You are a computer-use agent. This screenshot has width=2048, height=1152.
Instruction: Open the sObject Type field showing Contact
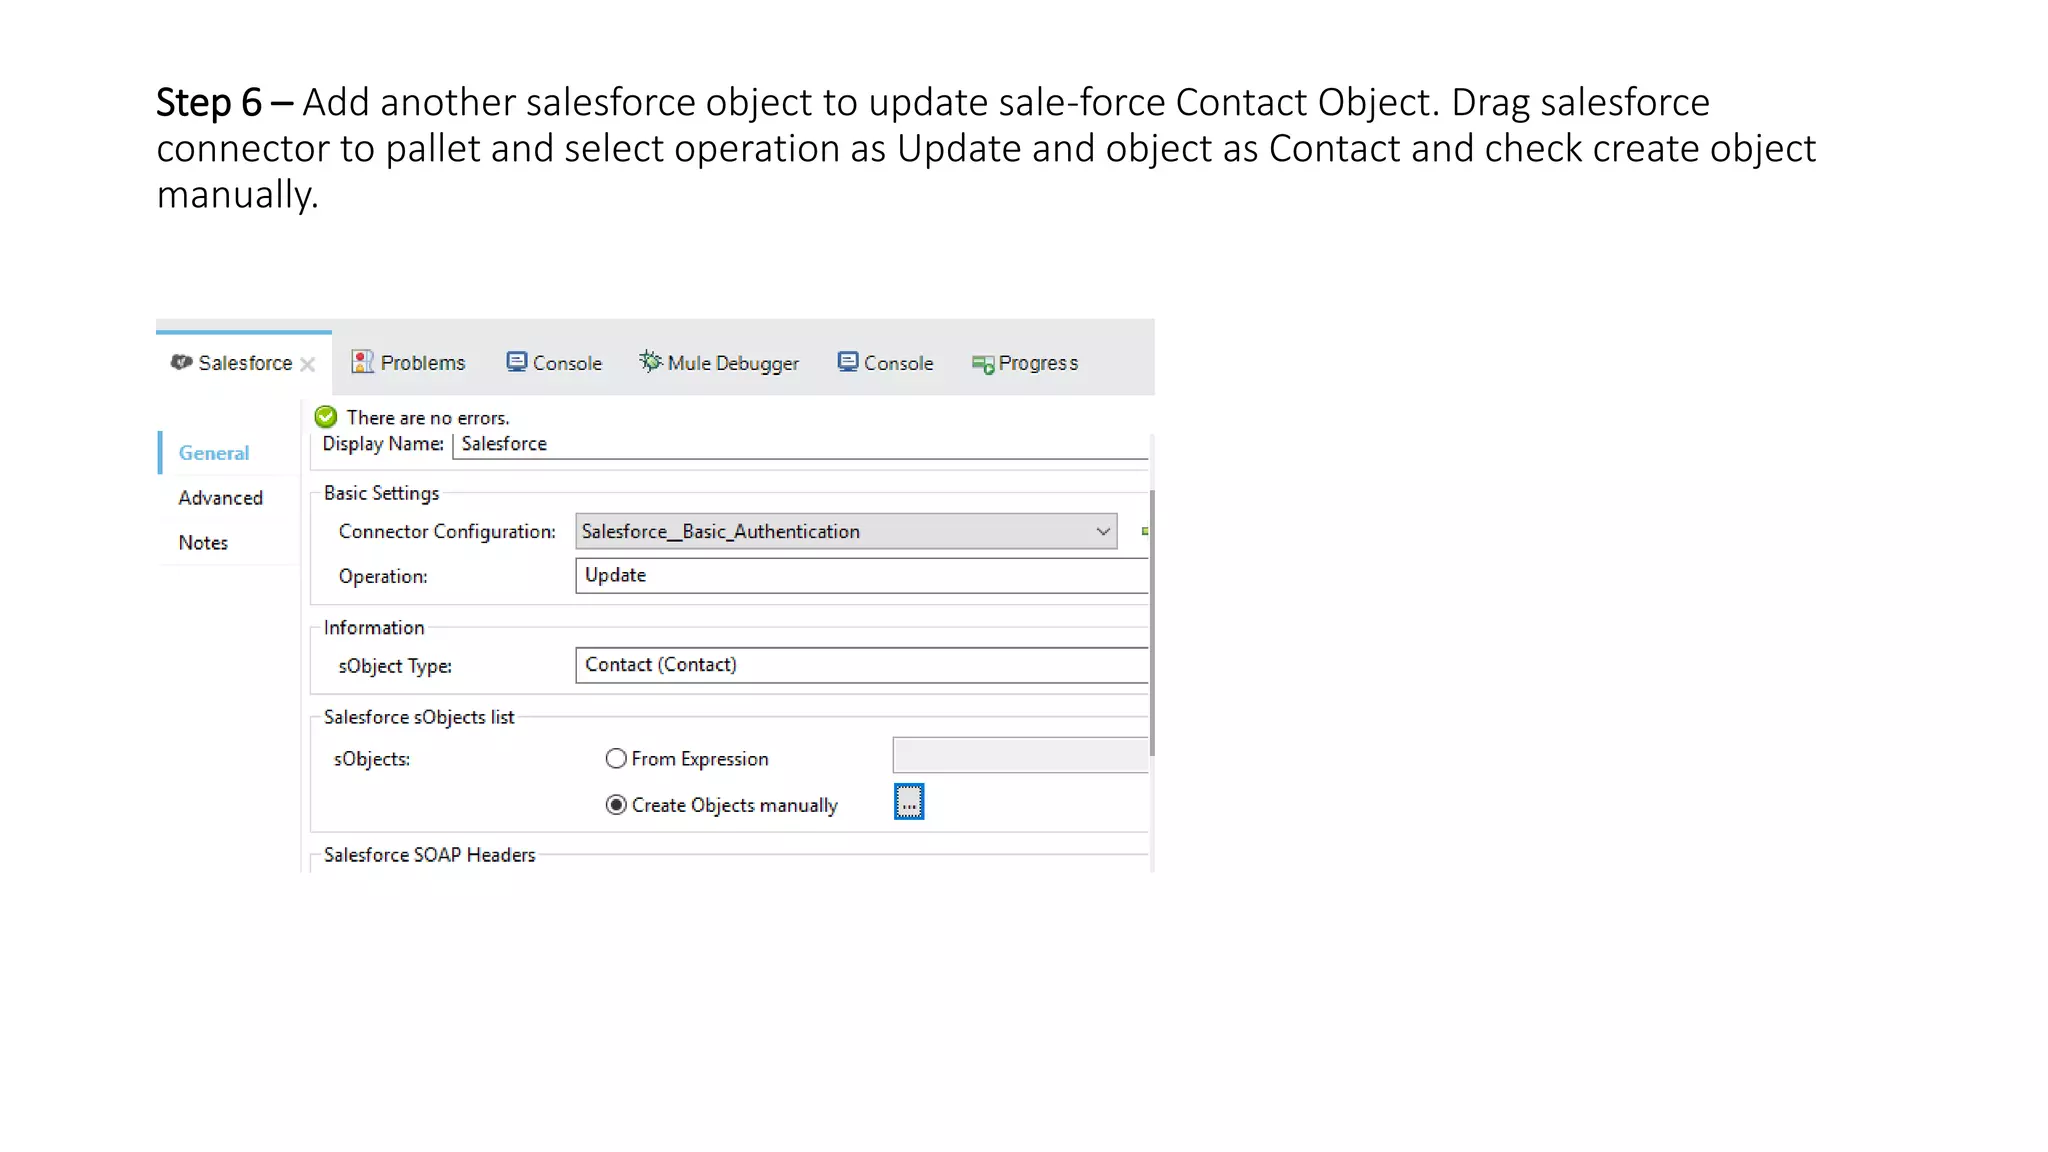point(862,665)
